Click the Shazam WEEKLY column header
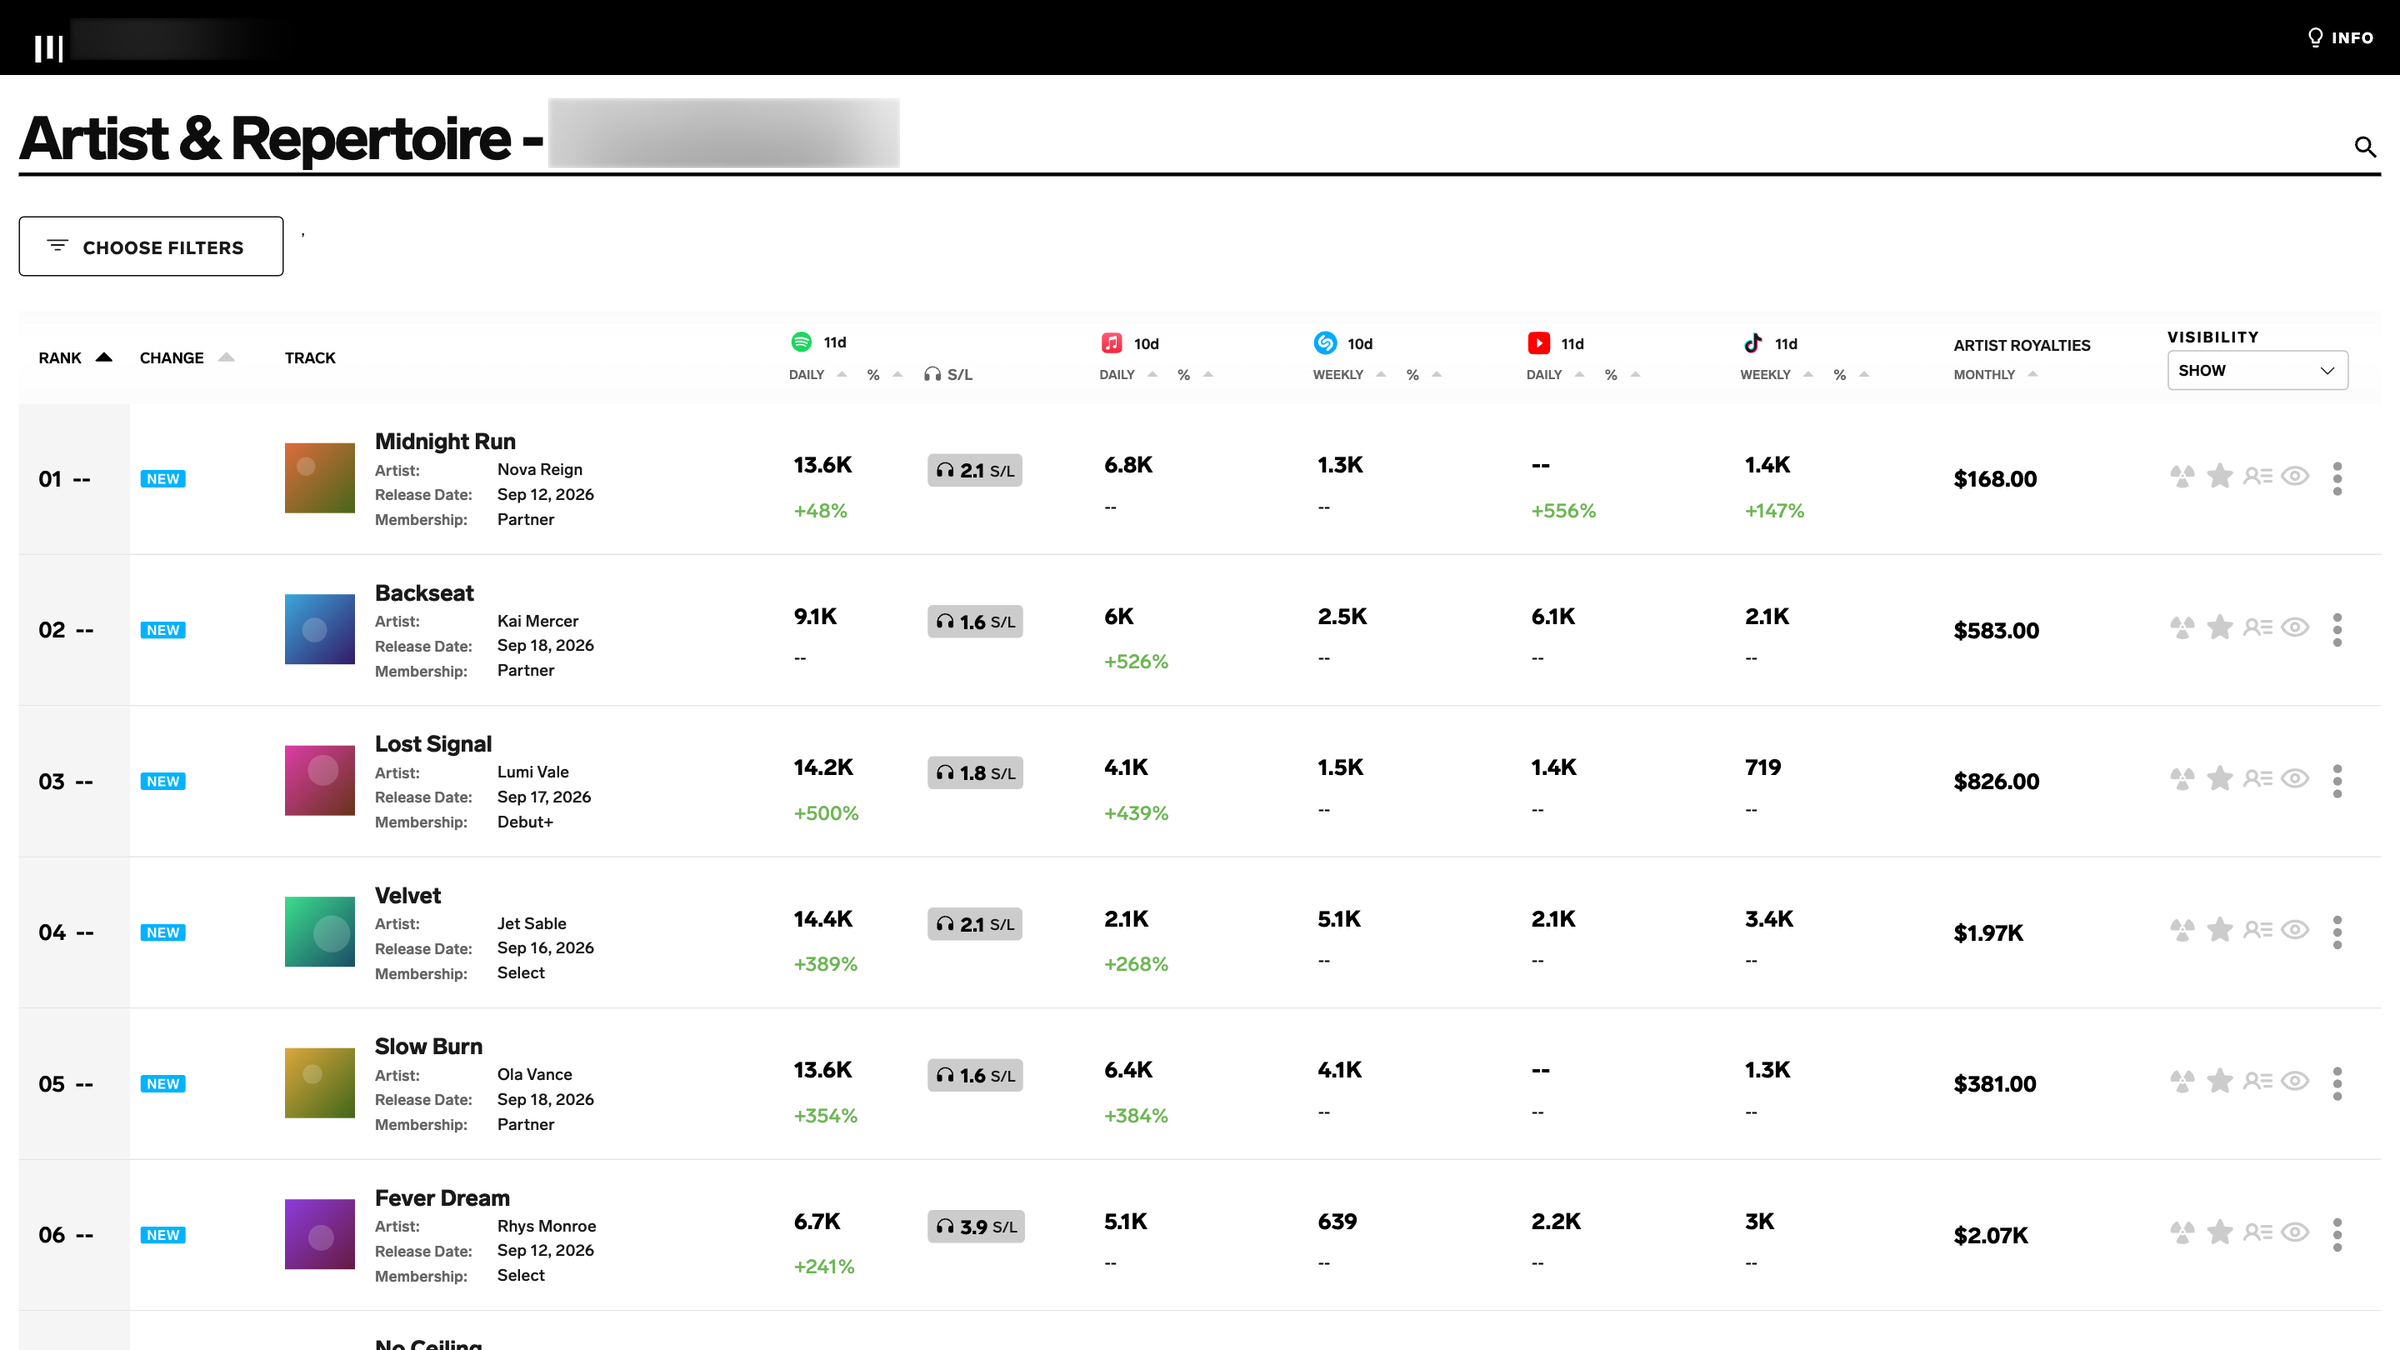This screenshot has height=1350, width=2400. 1338,375
